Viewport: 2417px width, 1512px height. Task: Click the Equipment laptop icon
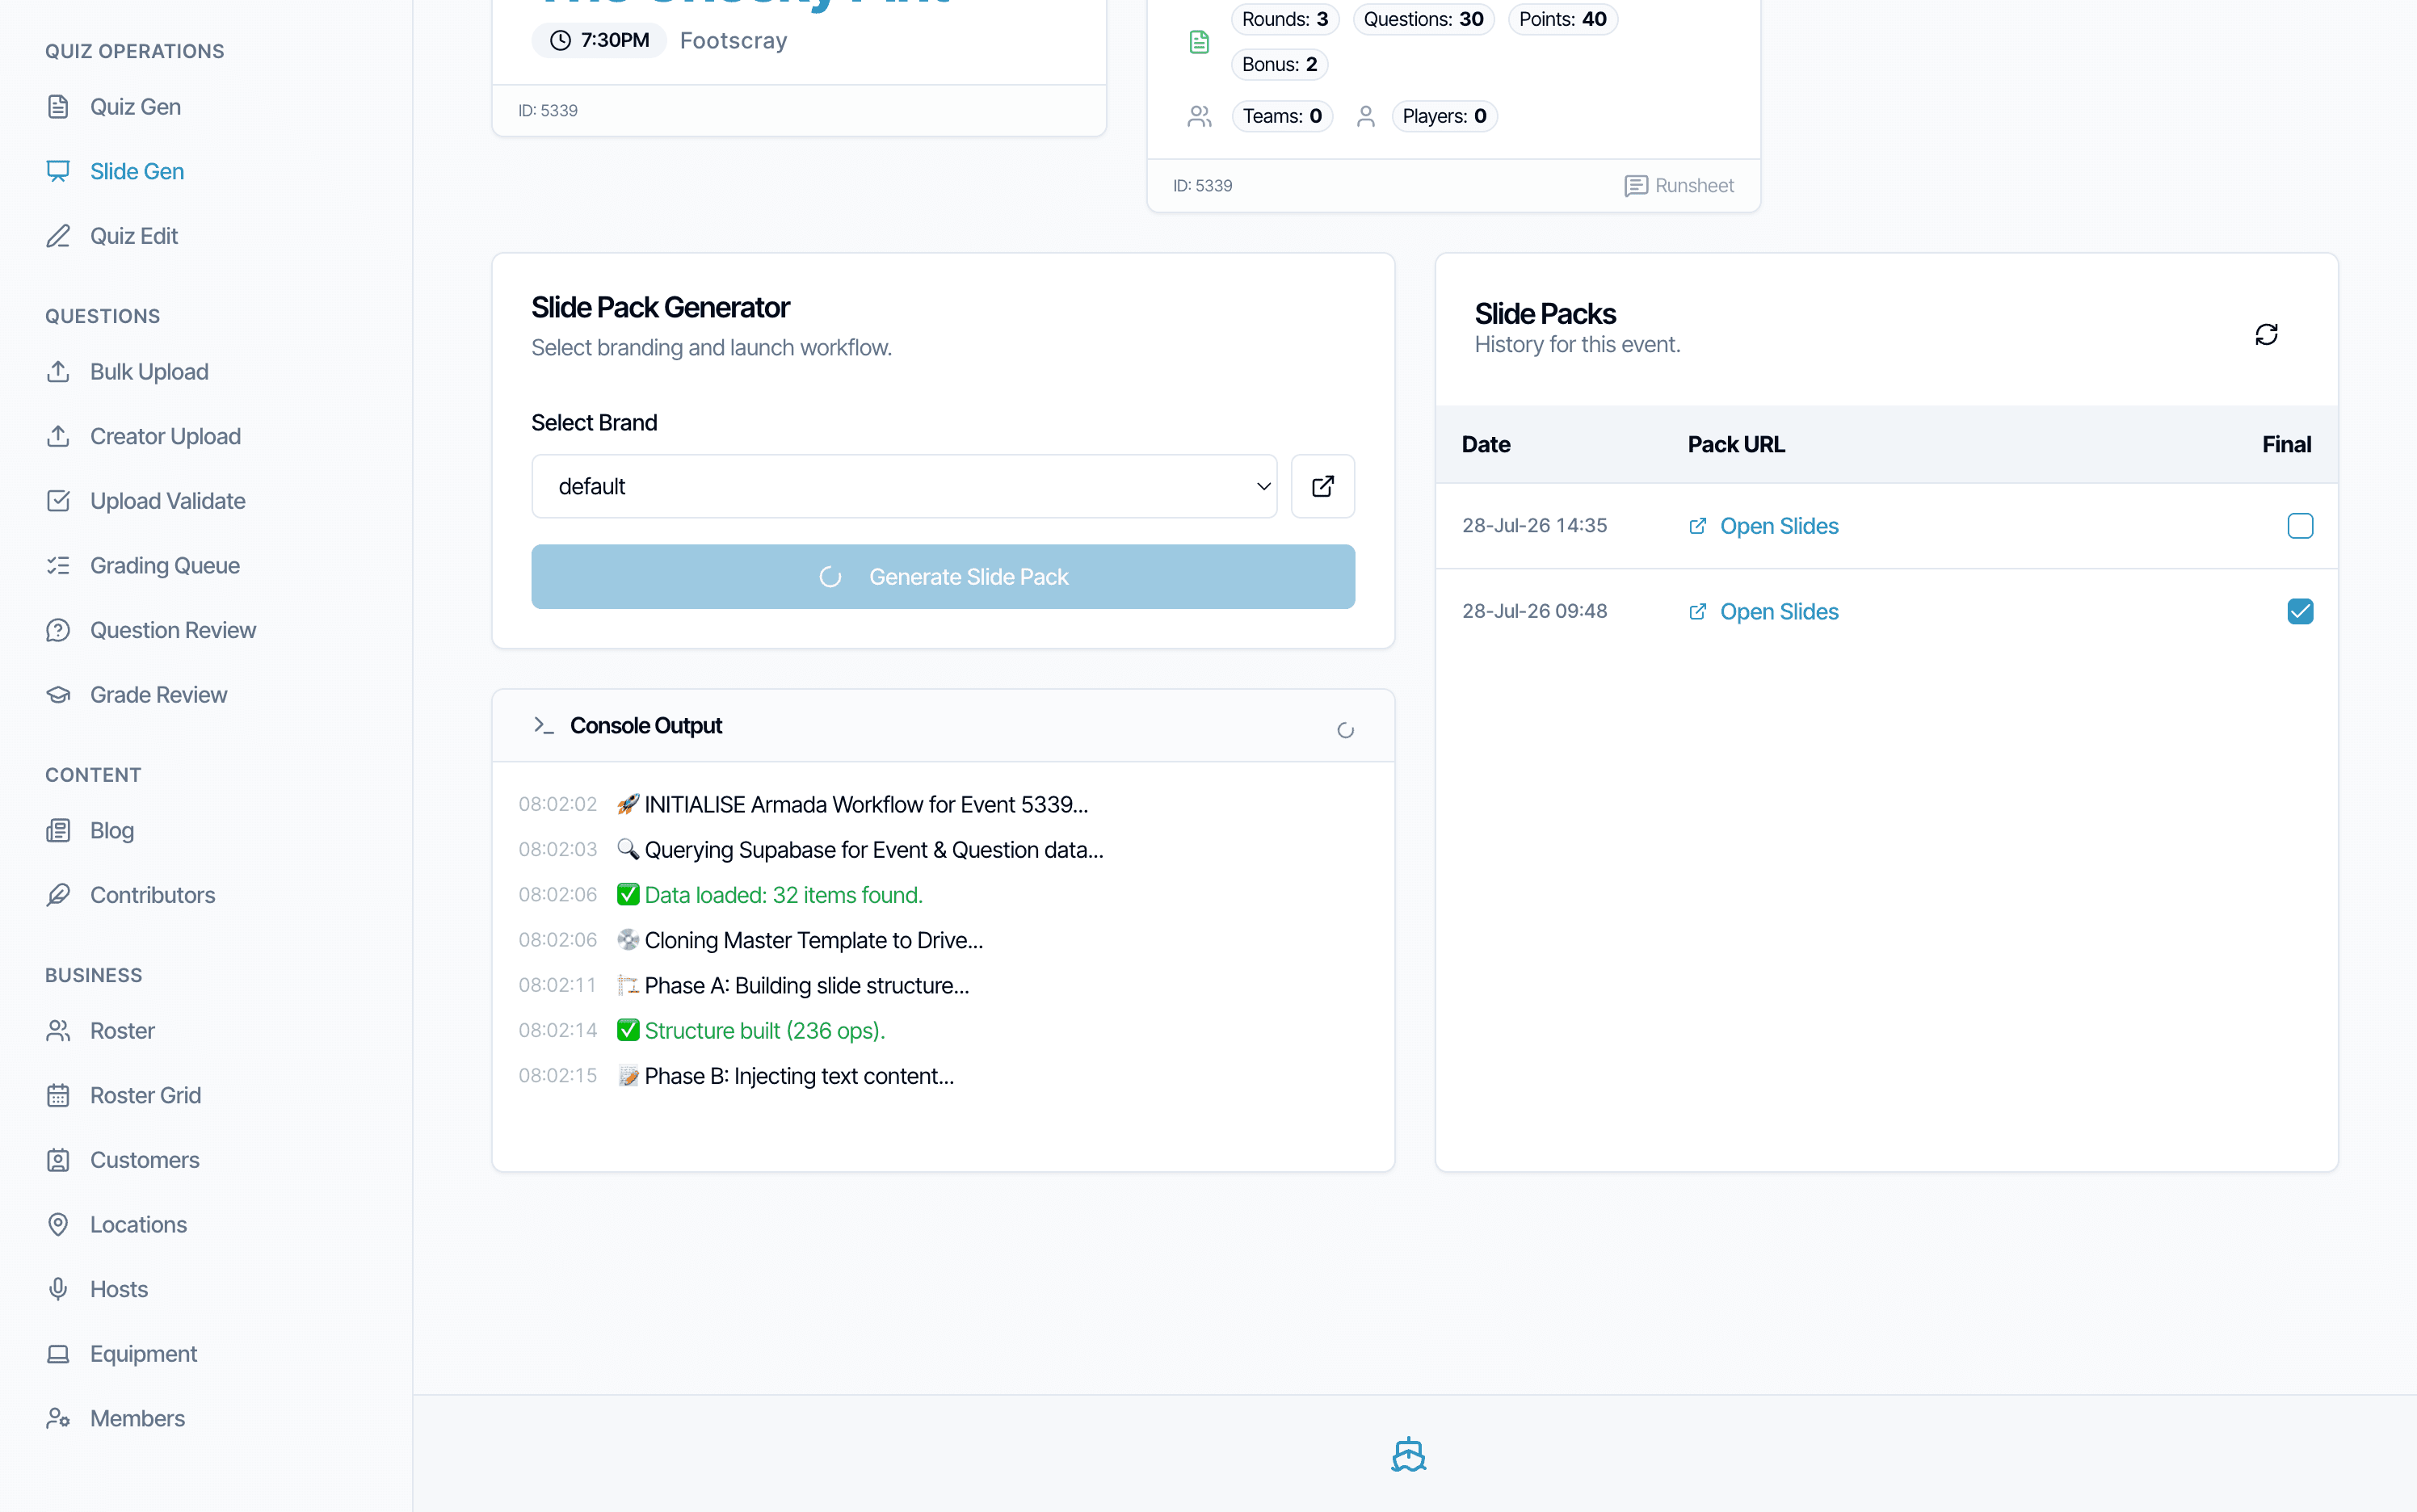58,1354
